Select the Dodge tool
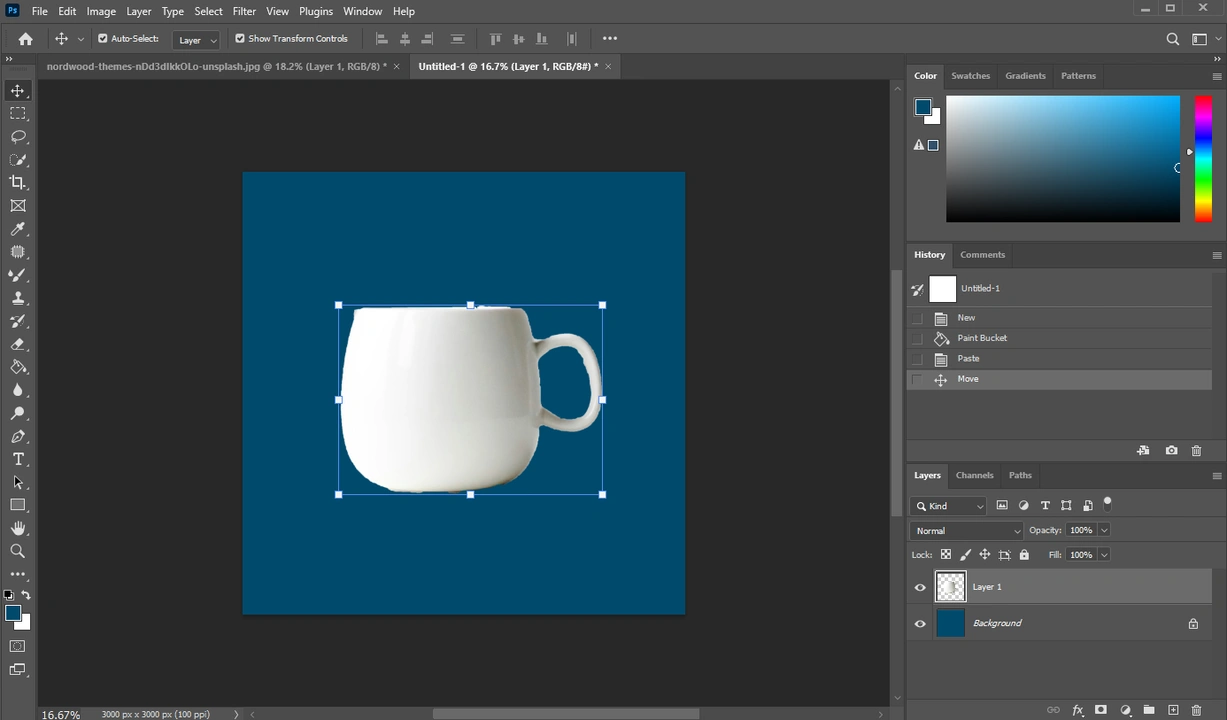The height and width of the screenshot is (720, 1227). click(18, 413)
